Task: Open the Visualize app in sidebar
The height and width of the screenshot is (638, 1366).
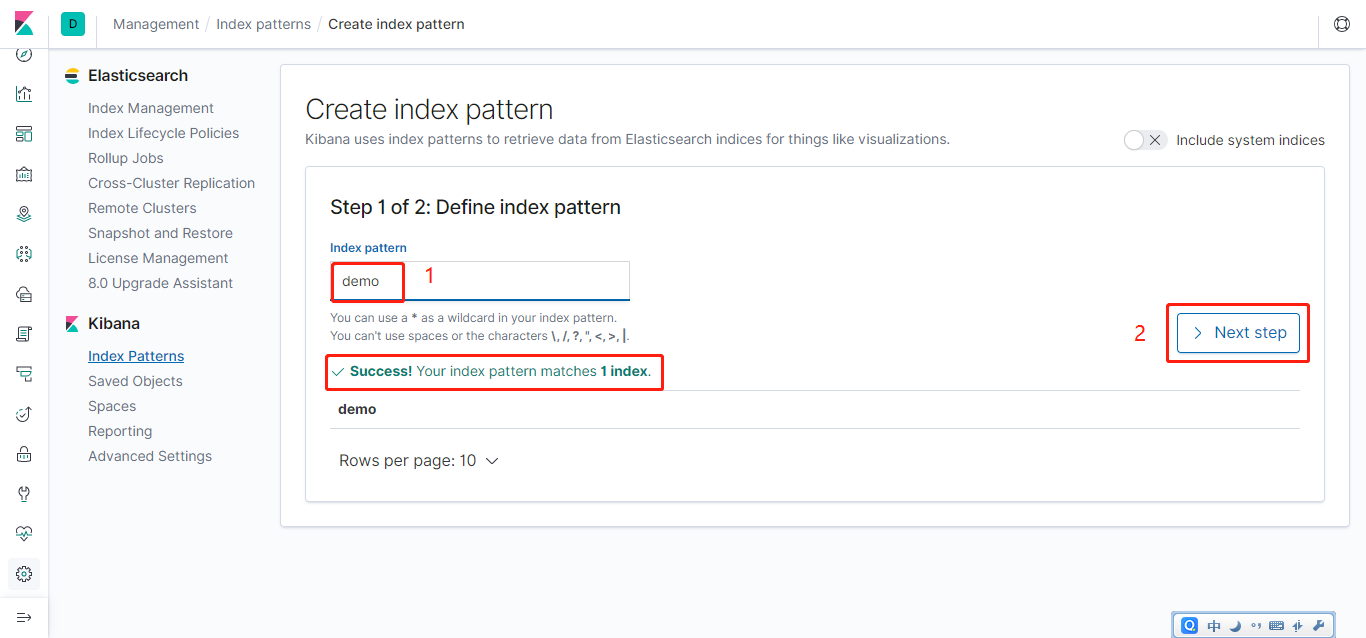Action: pyautogui.click(x=24, y=94)
